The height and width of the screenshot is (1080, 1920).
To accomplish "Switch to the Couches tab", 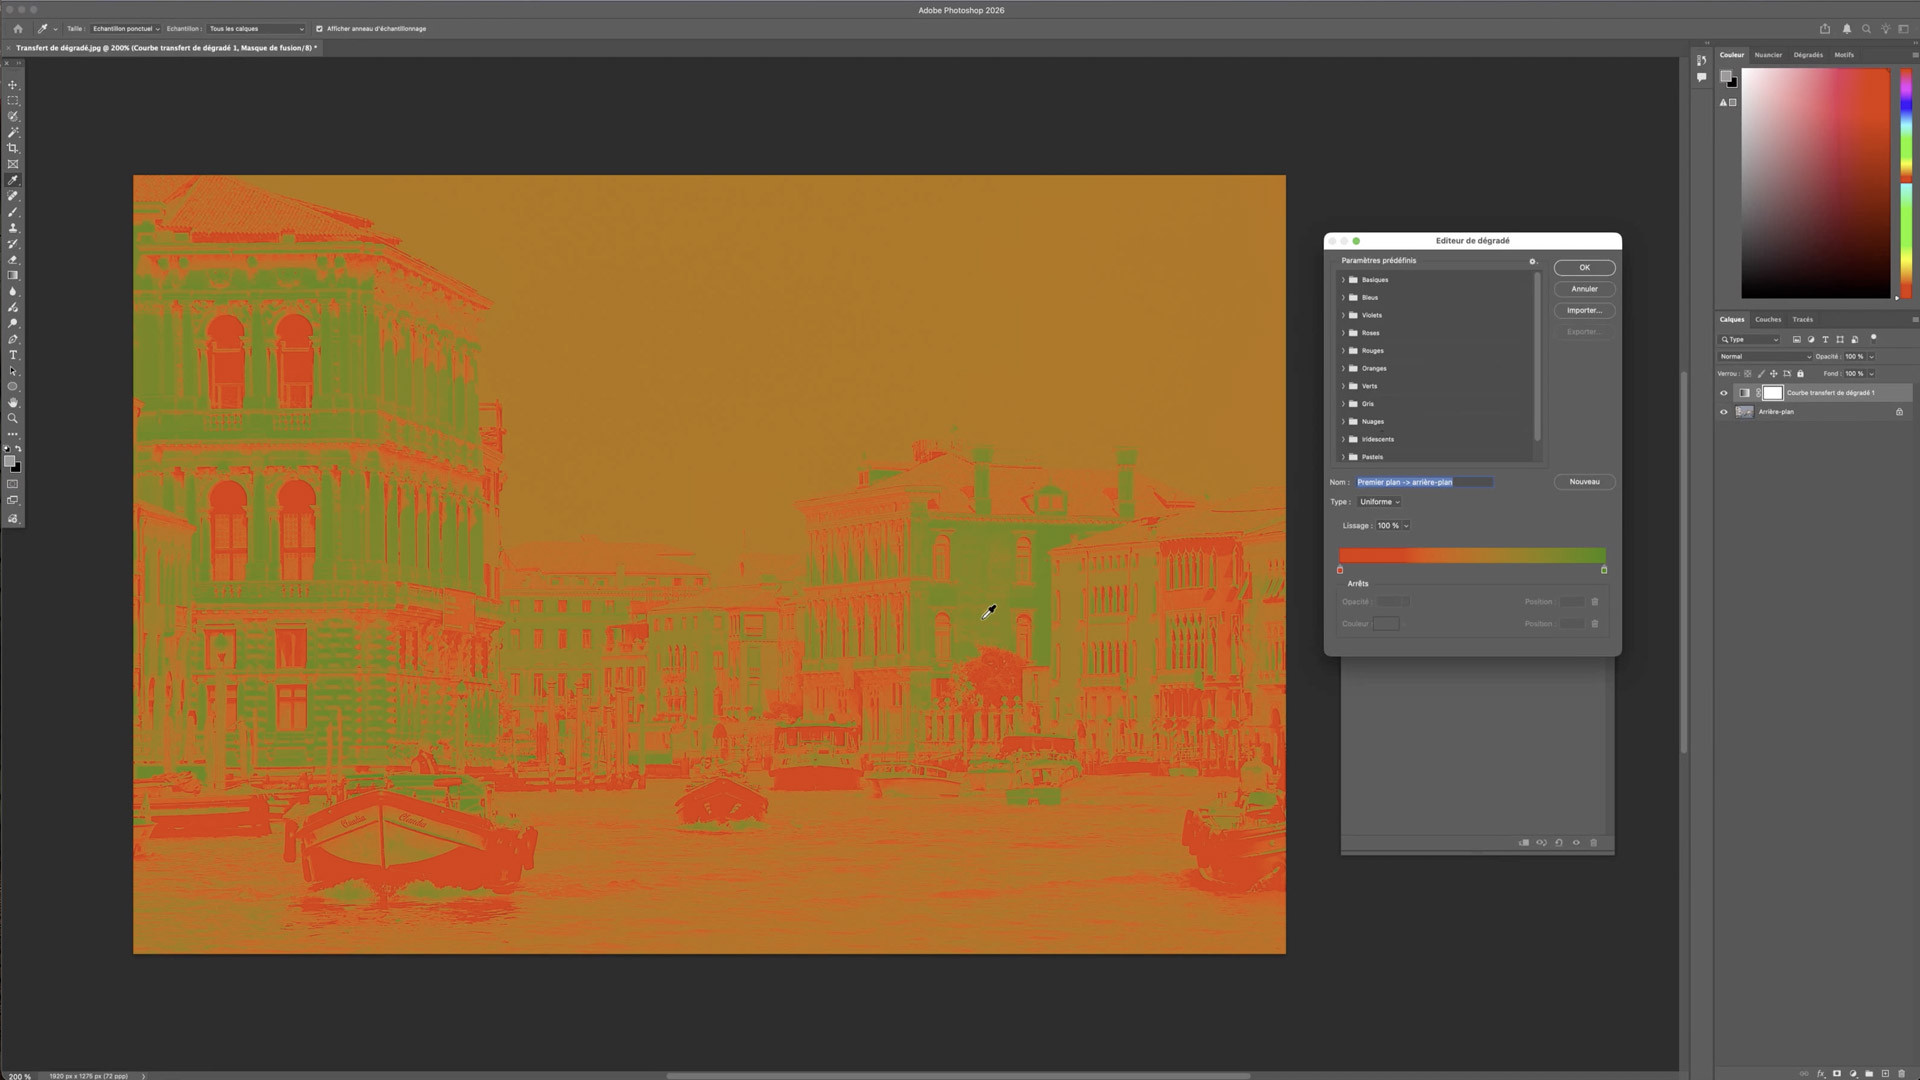I will click(1768, 320).
